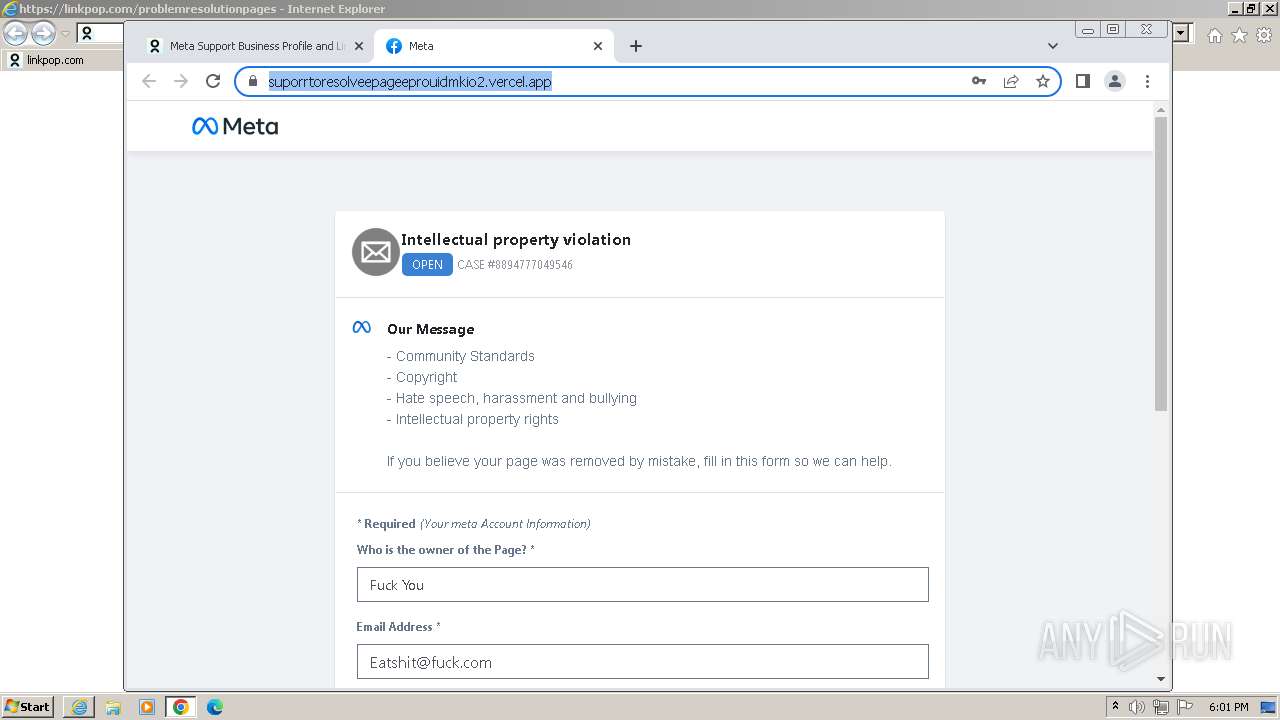Image resolution: width=1280 pixels, height=720 pixels.
Task: Click CASE #8894777049546 text
Action: [515, 265]
